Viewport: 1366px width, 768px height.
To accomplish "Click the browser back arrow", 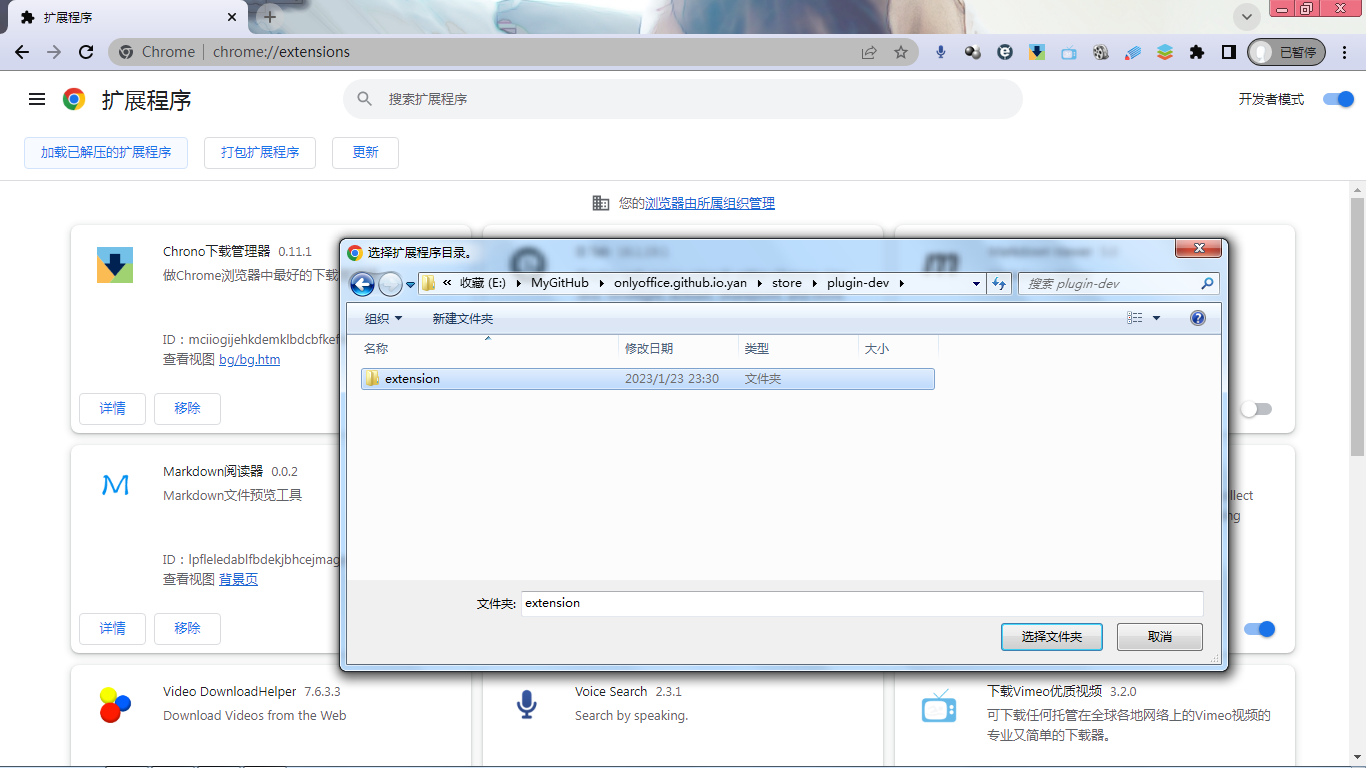I will click(x=22, y=52).
